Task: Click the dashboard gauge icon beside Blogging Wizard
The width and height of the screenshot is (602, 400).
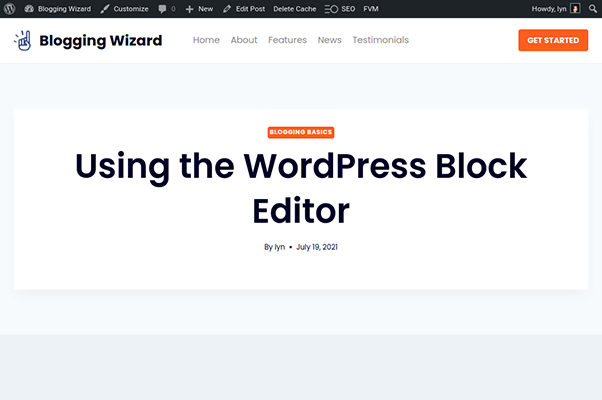Action: click(29, 8)
